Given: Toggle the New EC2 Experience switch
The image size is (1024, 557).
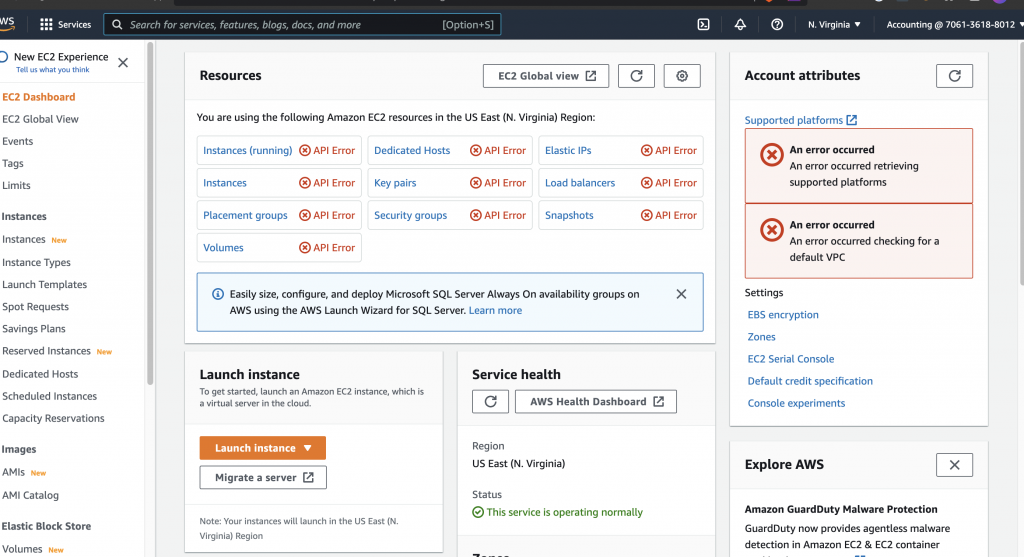Looking at the screenshot, I should (x=4, y=57).
